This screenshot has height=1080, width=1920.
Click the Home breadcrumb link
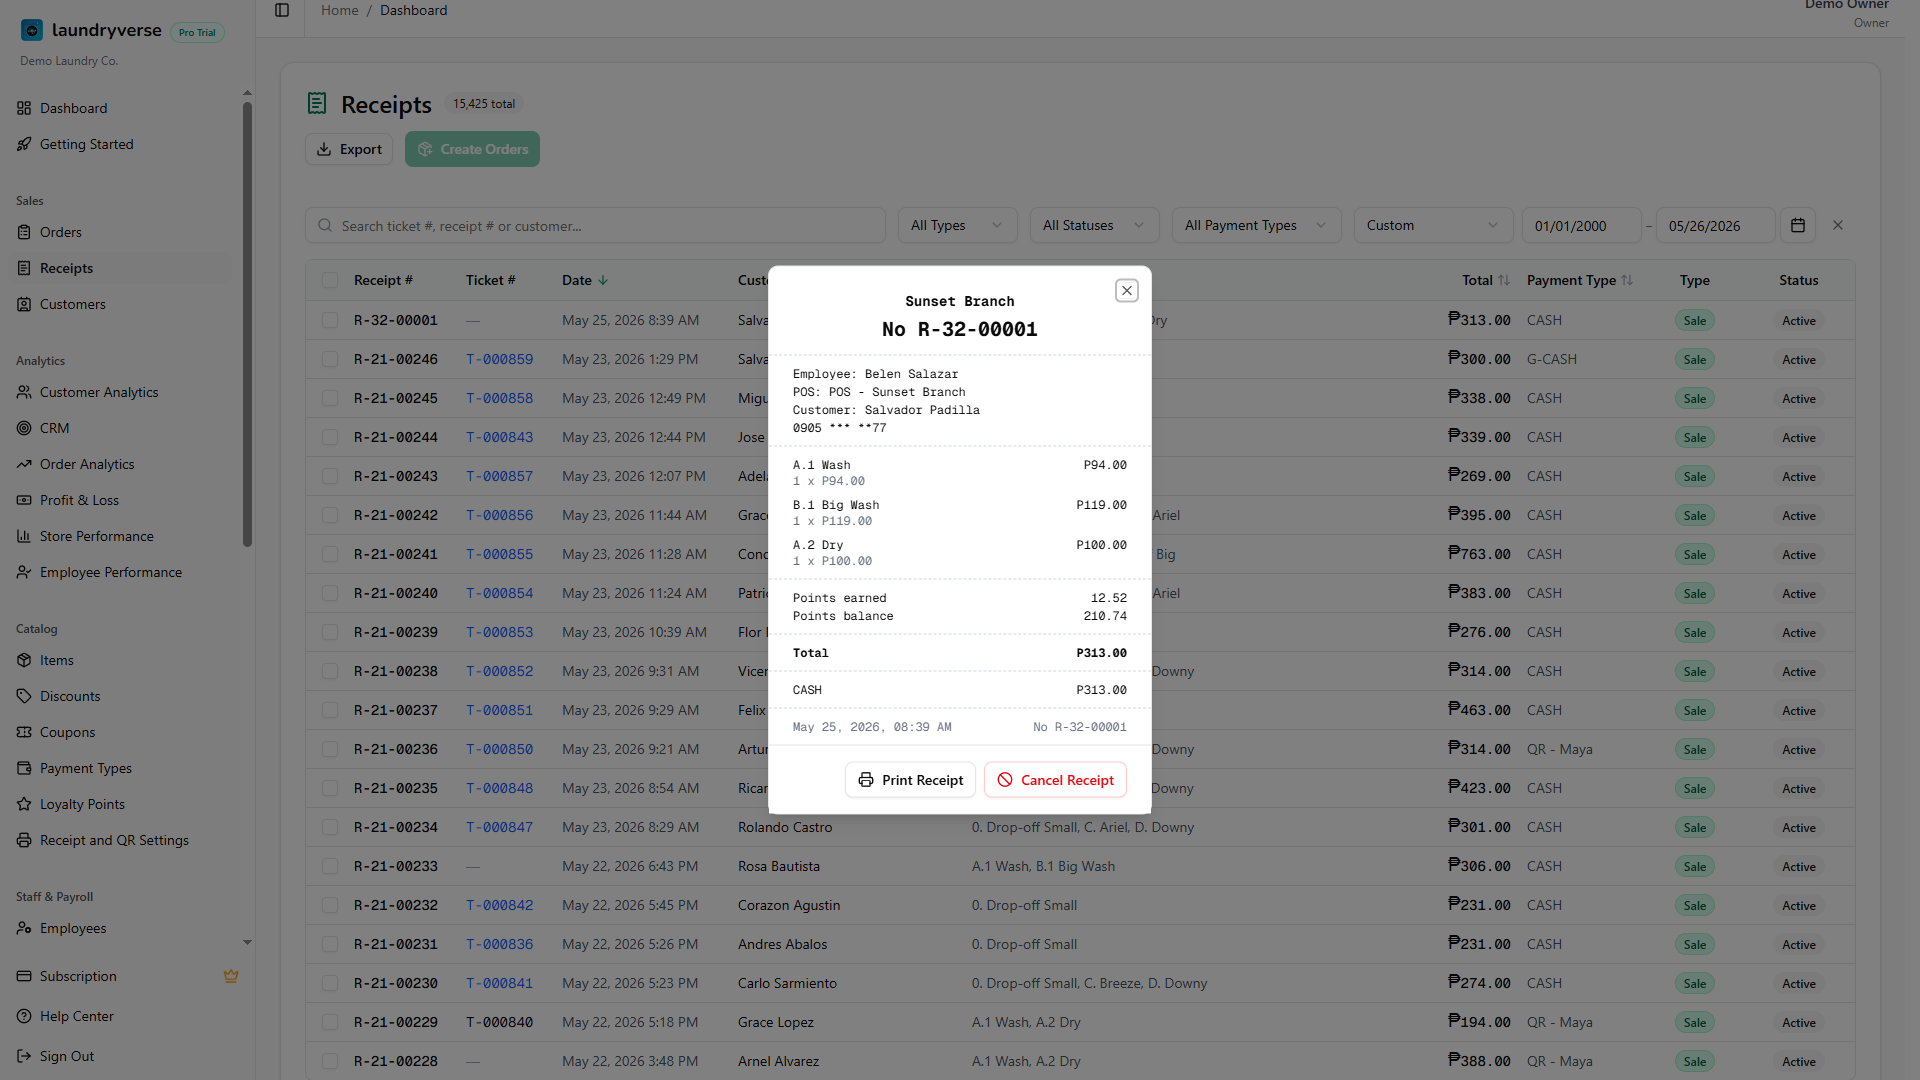tap(340, 10)
